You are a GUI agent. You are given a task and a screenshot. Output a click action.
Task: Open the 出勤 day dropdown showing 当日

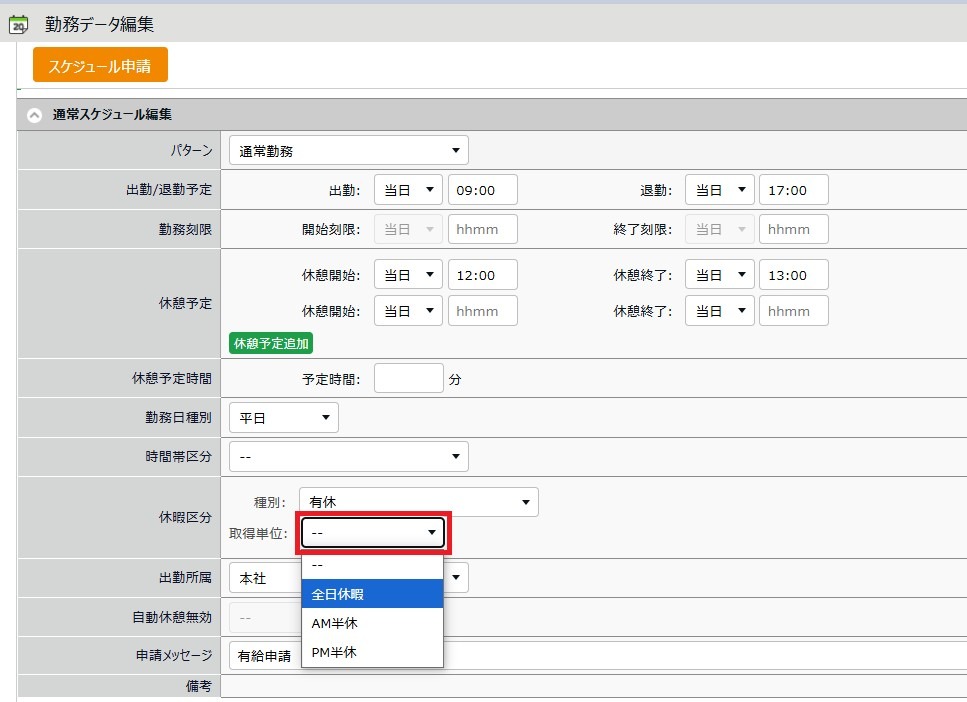(x=408, y=190)
